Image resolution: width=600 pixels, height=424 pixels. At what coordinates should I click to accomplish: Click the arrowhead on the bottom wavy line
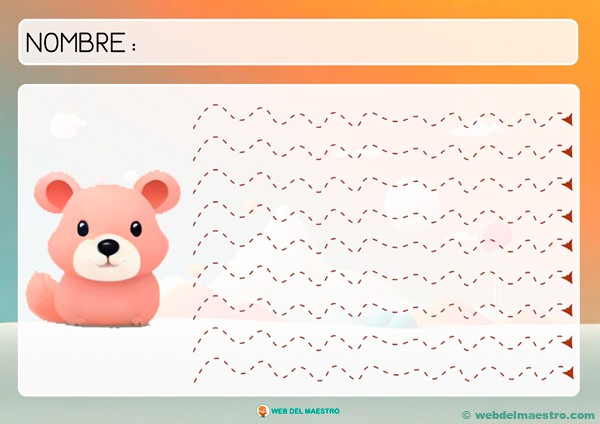point(567,373)
